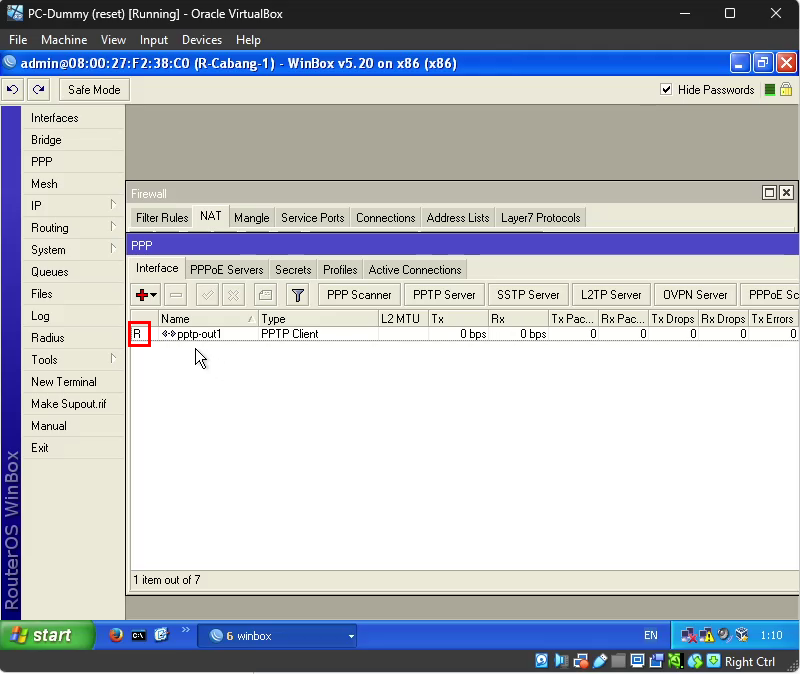This screenshot has width=800, height=674.
Task: Redo action in WinBox toolbar
Action: [x=38, y=90]
